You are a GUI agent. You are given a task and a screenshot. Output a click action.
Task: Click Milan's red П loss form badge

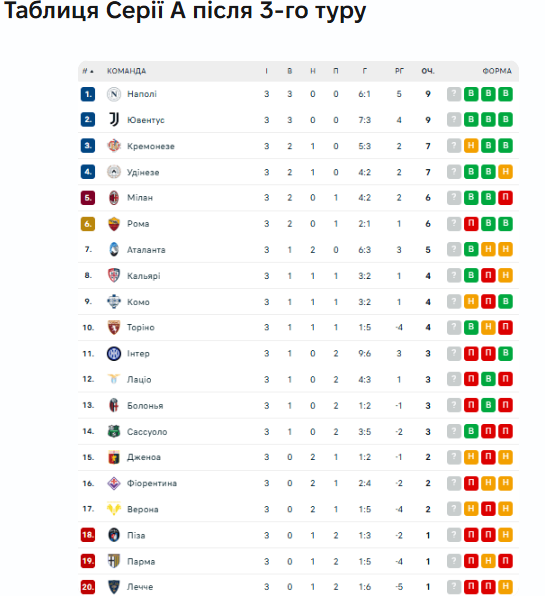pos(505,198)
